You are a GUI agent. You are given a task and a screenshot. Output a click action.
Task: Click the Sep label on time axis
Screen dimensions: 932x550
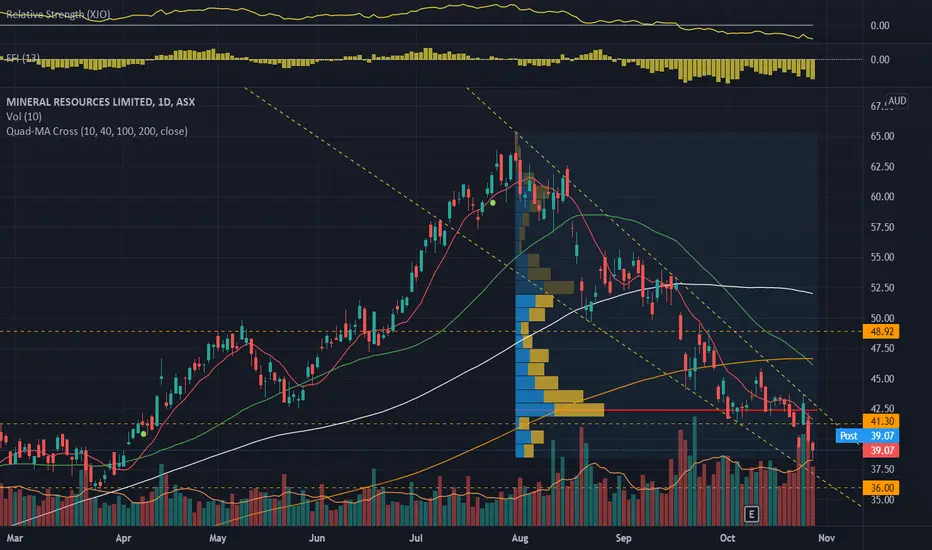[x=623, y=538]
